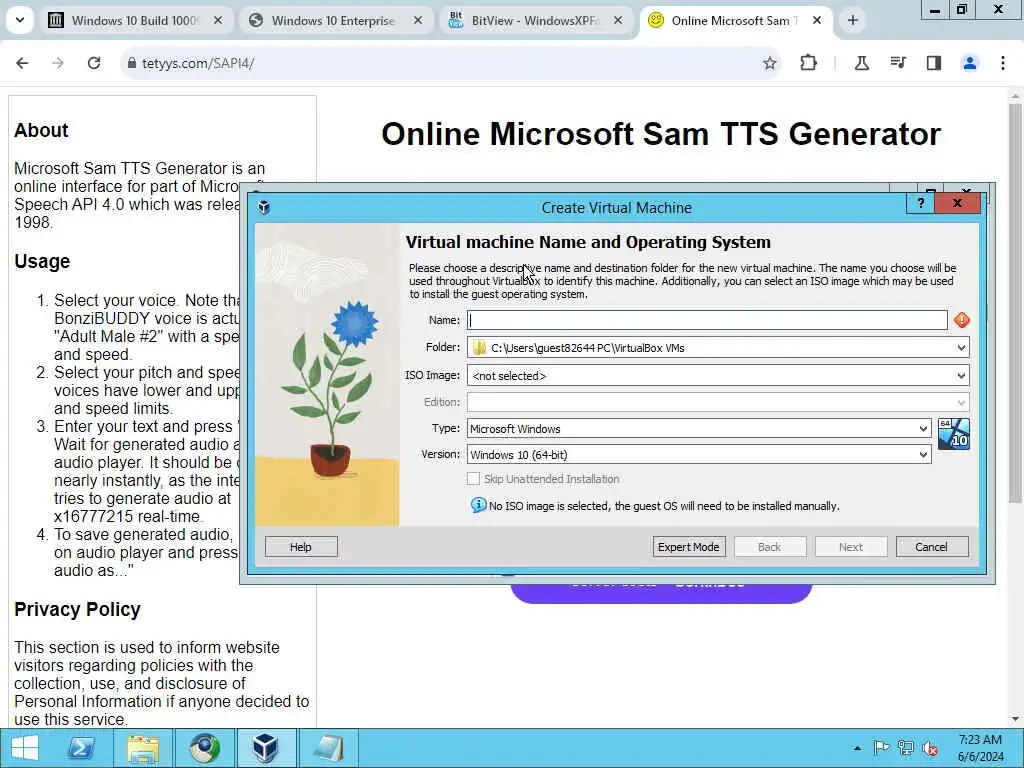The height and width of the screenshot is (768, 1024).
Task: Click the taskbar clock showing 7:23 AM
Action: 980,748
